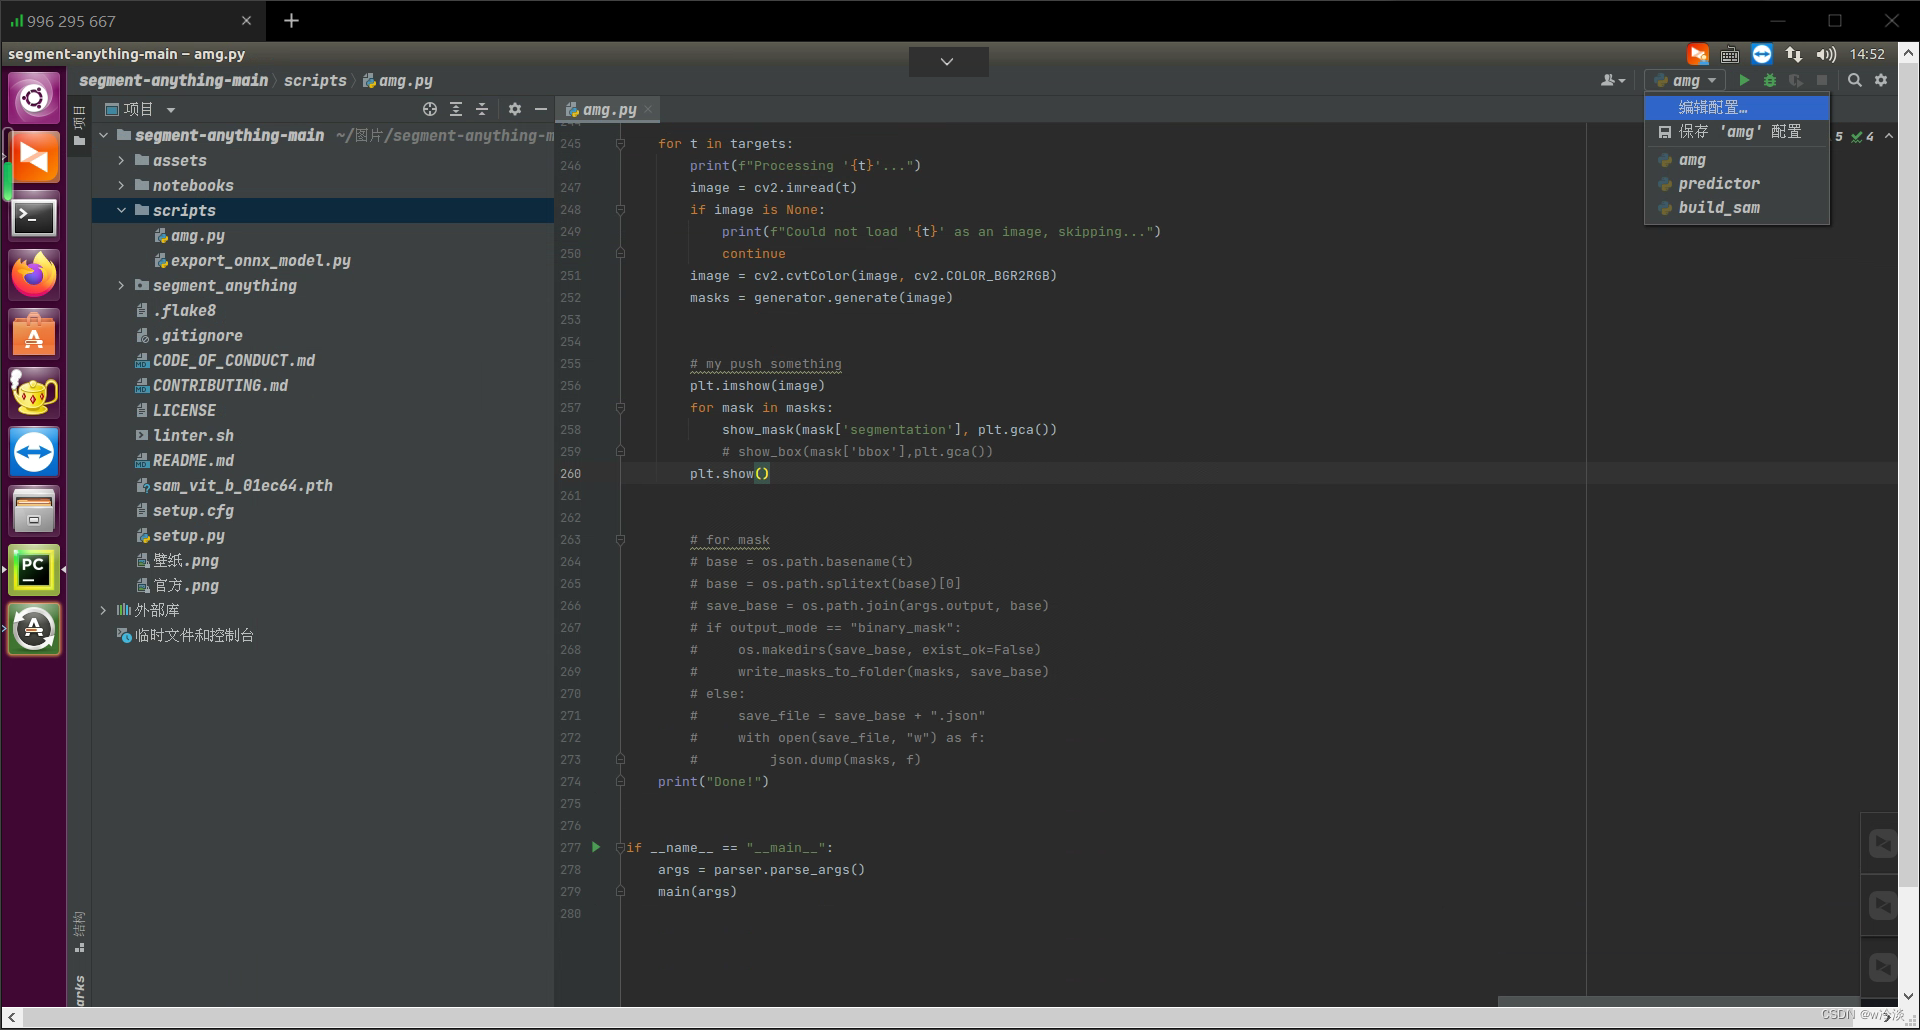Open Software Updater launcher icon
This screenshot has width=1920, height=1030.
(x=34, y=629)
